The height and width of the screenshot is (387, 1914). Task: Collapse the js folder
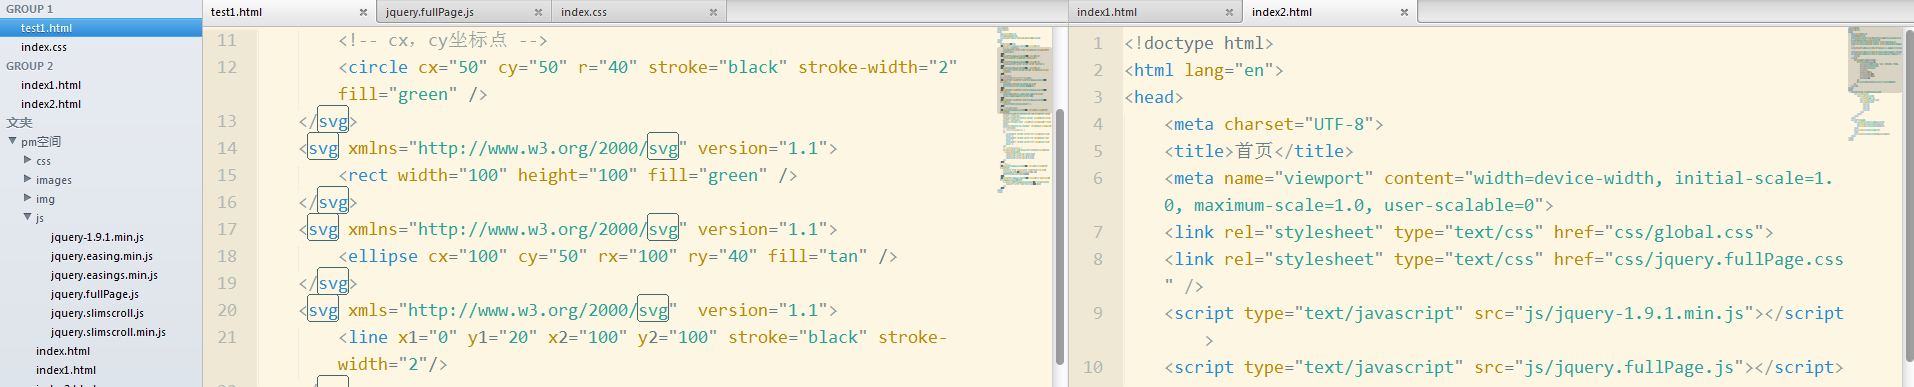27,217
